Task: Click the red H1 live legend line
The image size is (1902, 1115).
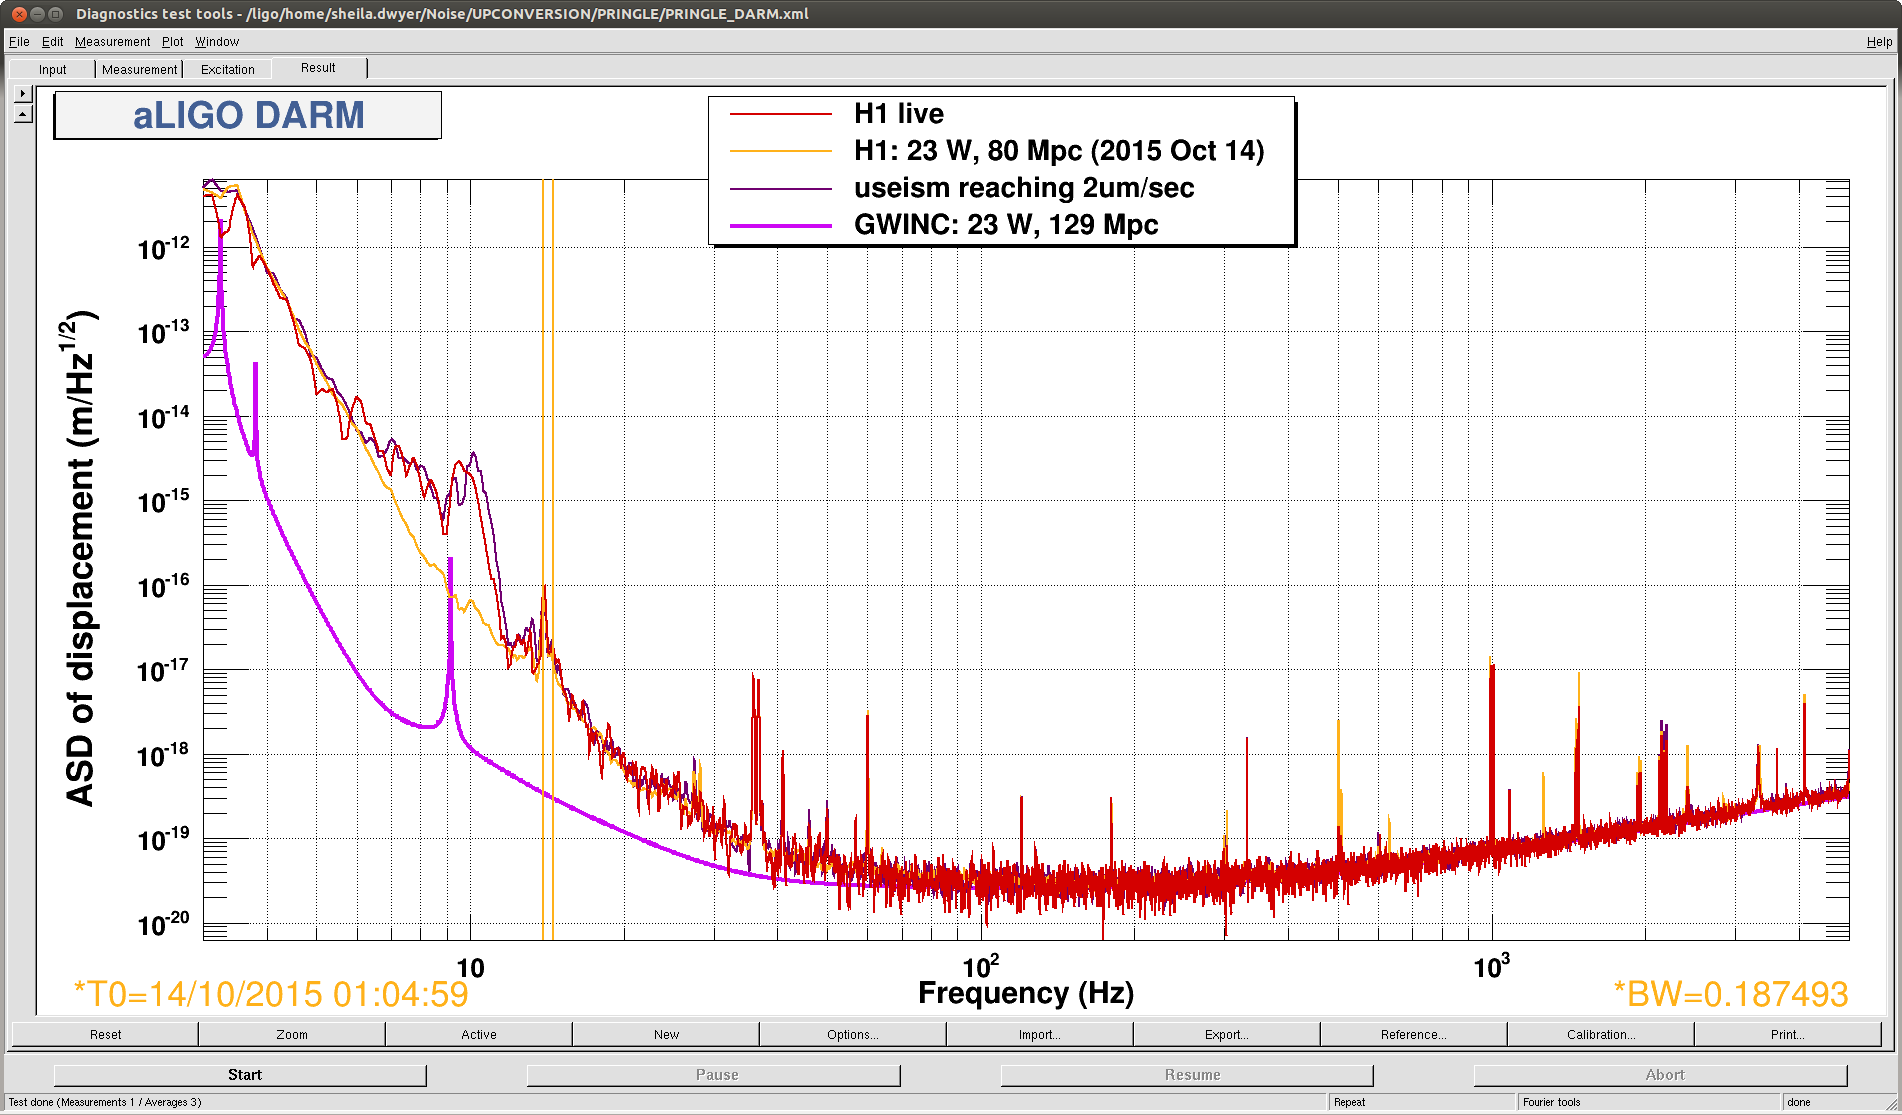Action: point(781,115)
